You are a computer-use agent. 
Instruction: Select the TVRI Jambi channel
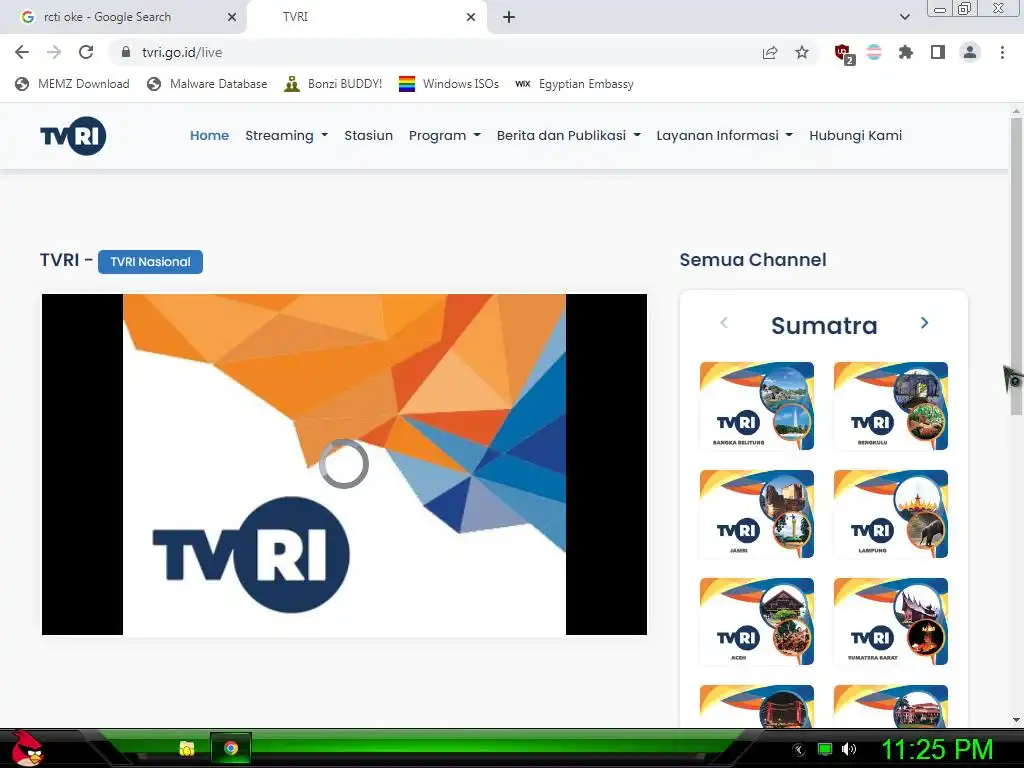(x=757, y=514)
